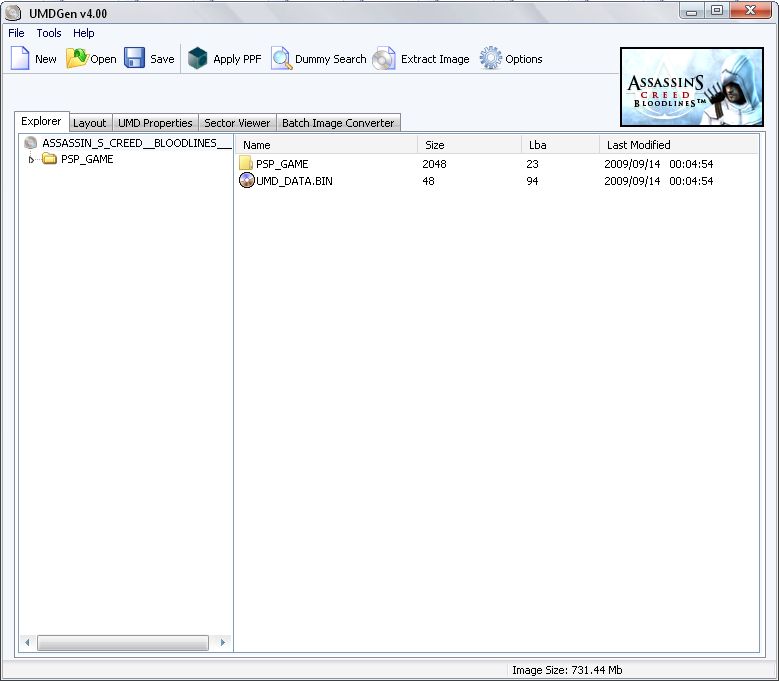
Task: Switch to the UMD Properties tab
Action: 155,123
